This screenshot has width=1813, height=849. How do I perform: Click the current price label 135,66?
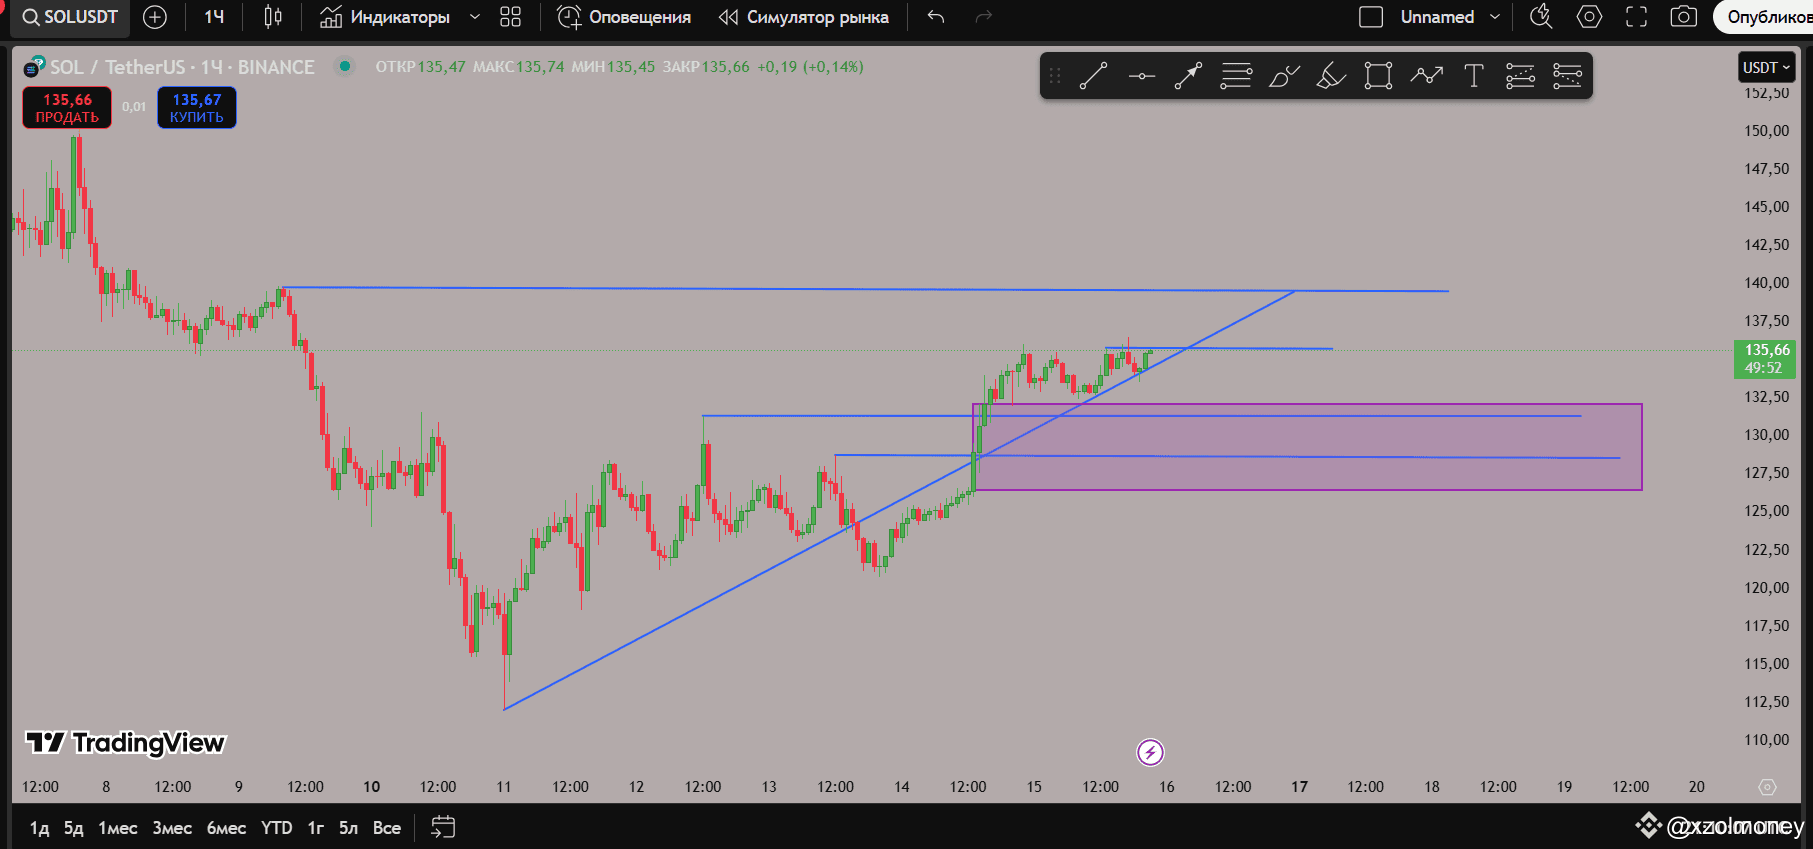click(1765, 359)
